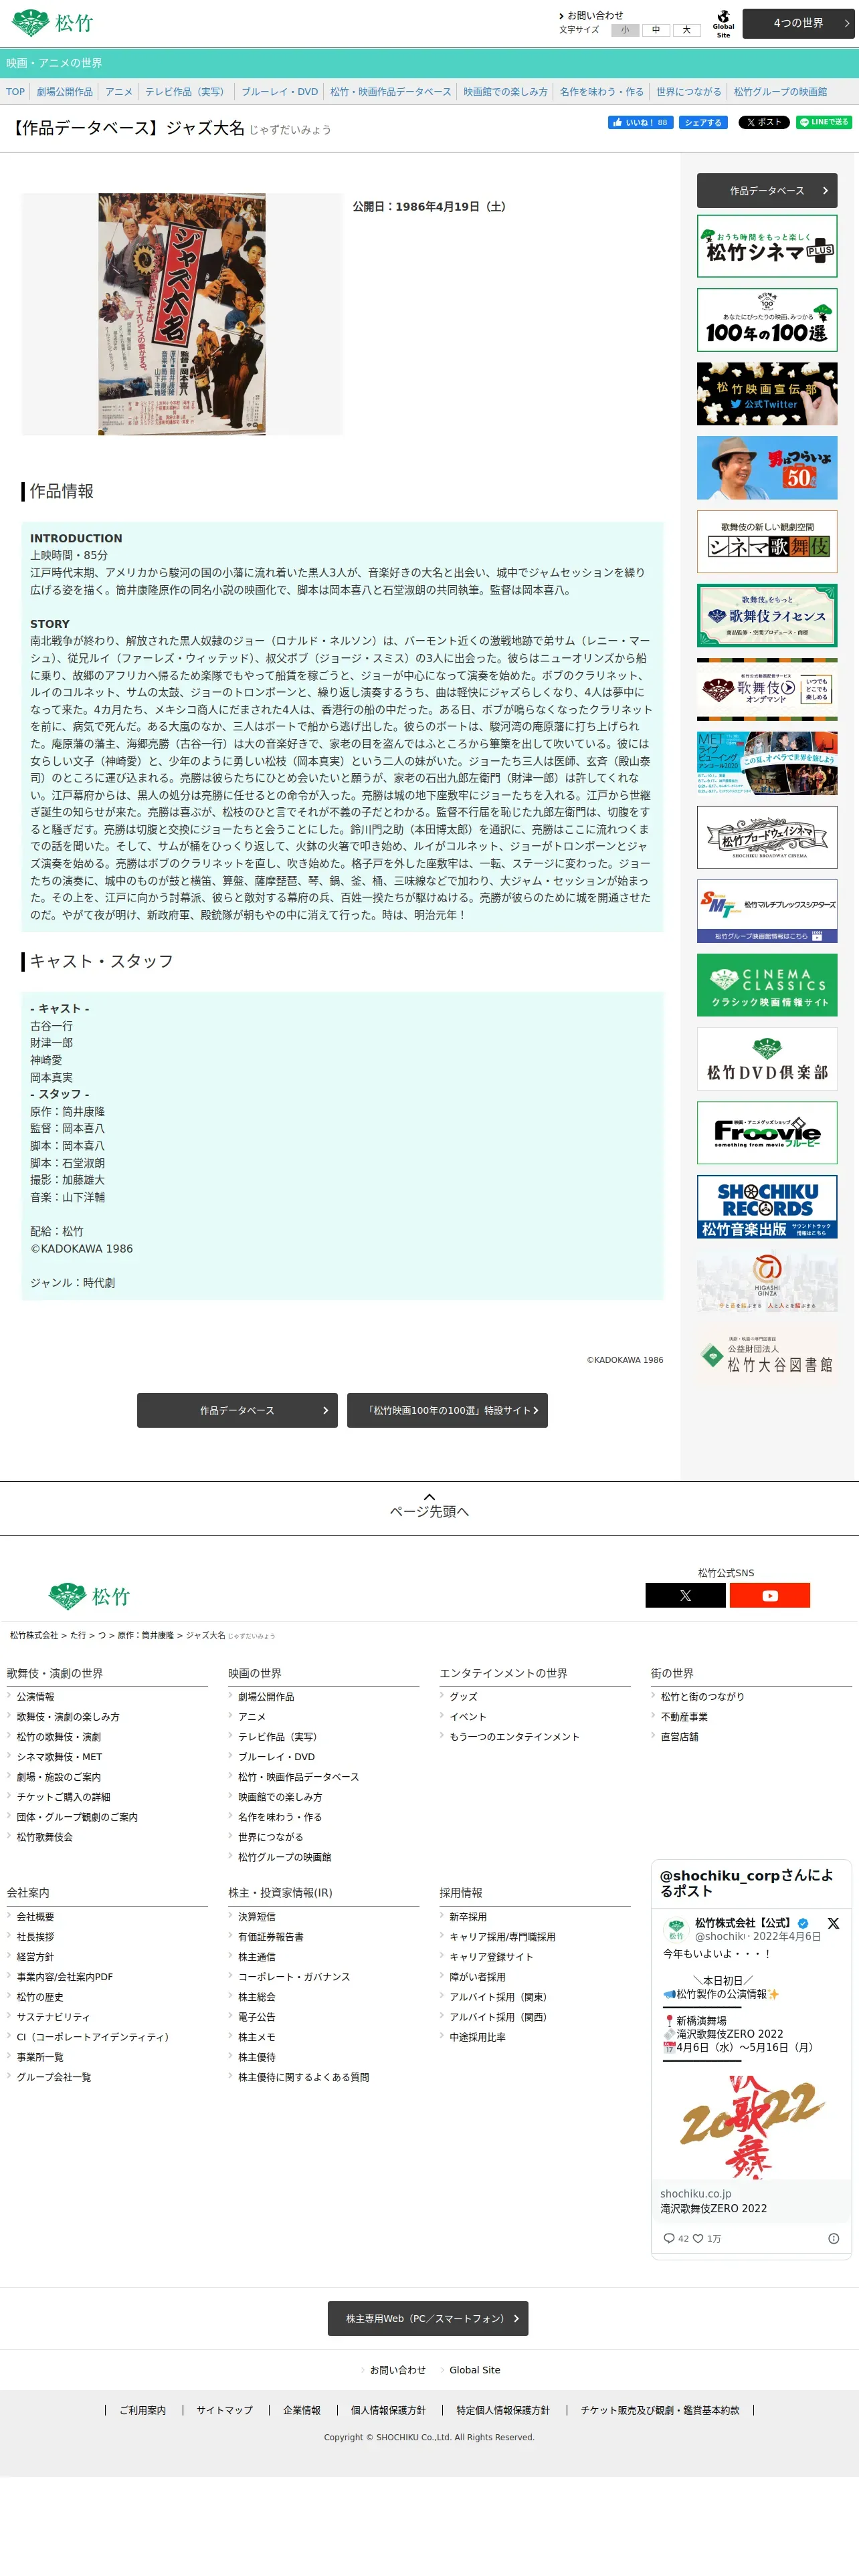The height and width of the screenshot is (2576, 859).
Task: Like the embedded post heart icon
Action: click(698, 2238)
